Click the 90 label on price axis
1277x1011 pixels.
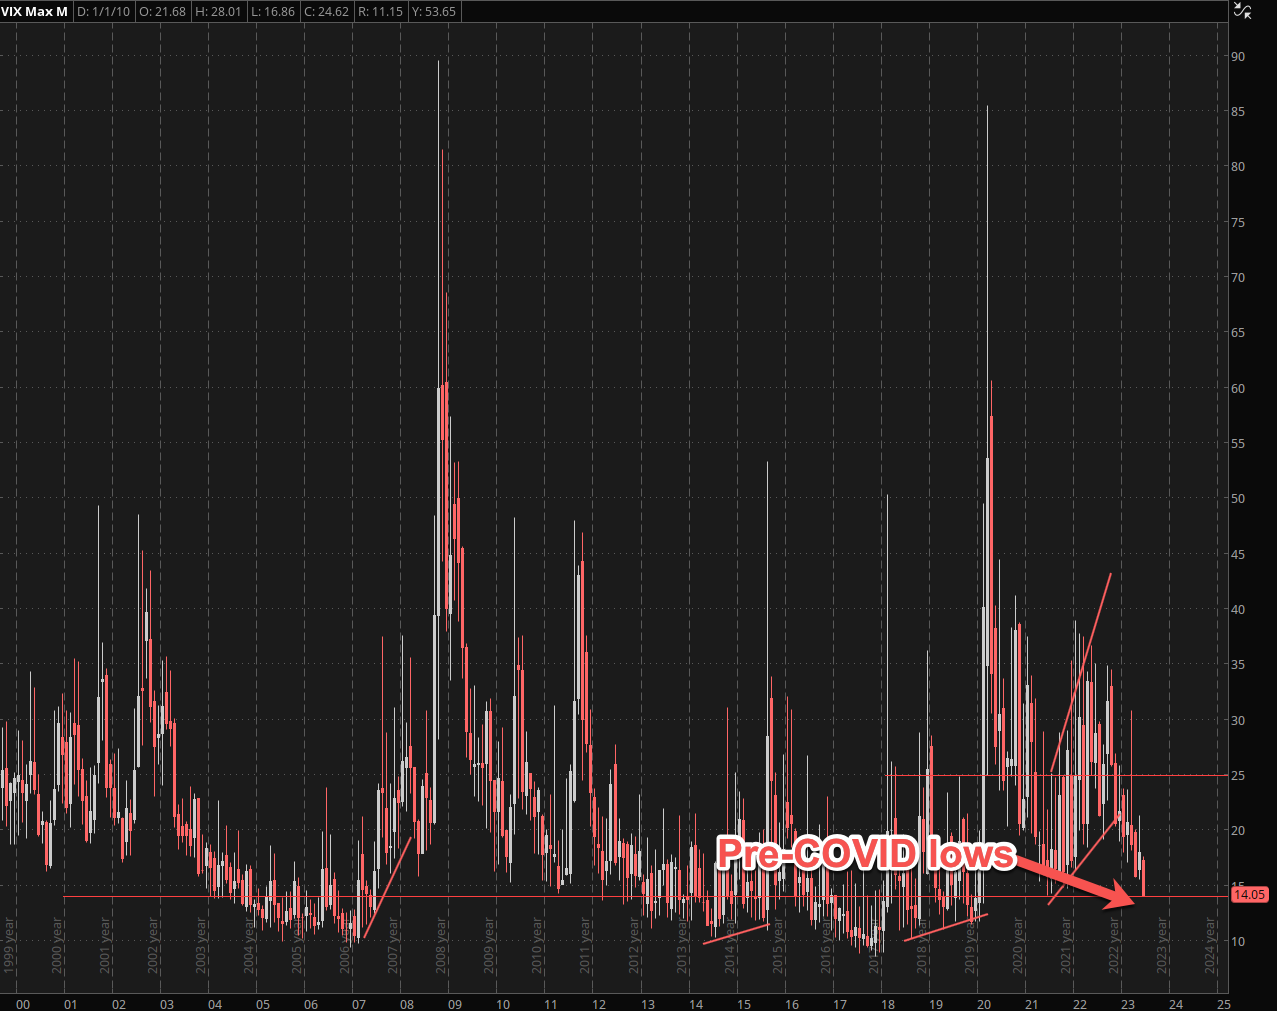pos(1238,56)
